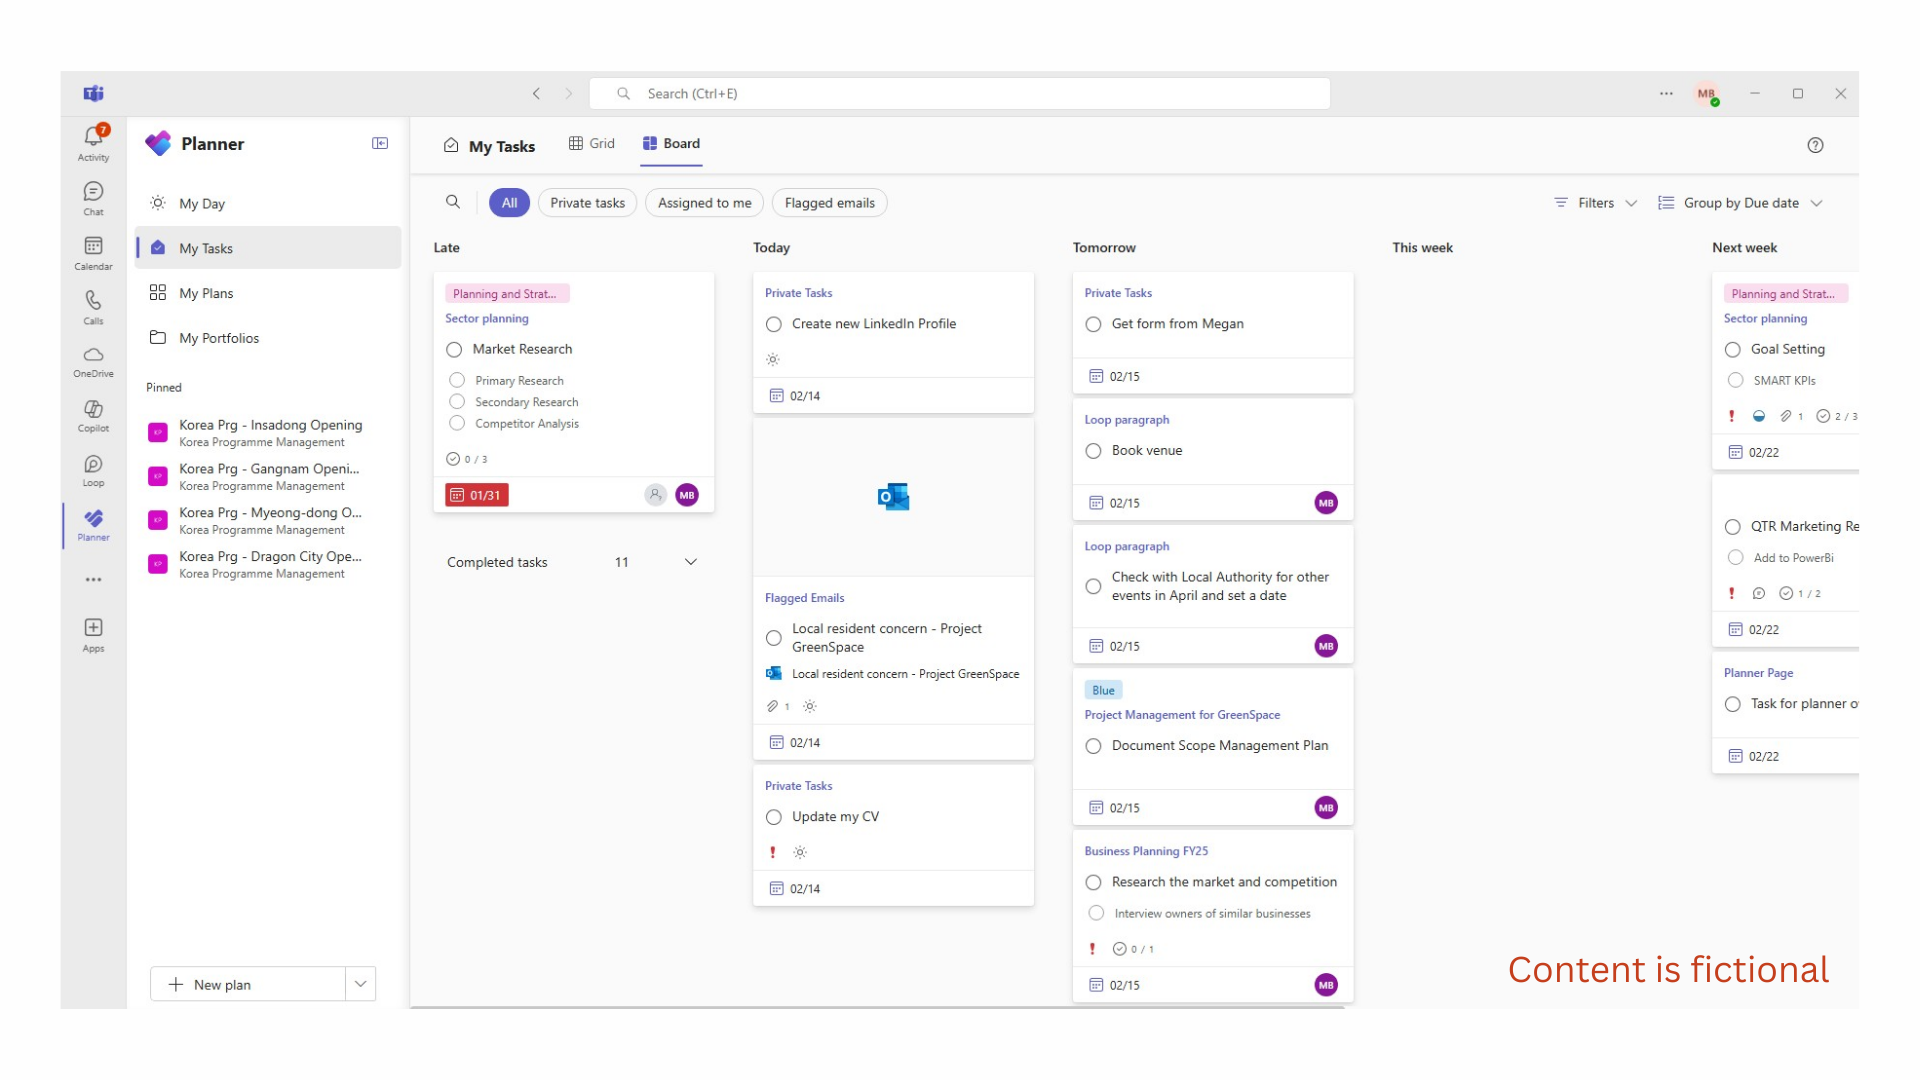Check off Book venue task

coord(1093,451)
